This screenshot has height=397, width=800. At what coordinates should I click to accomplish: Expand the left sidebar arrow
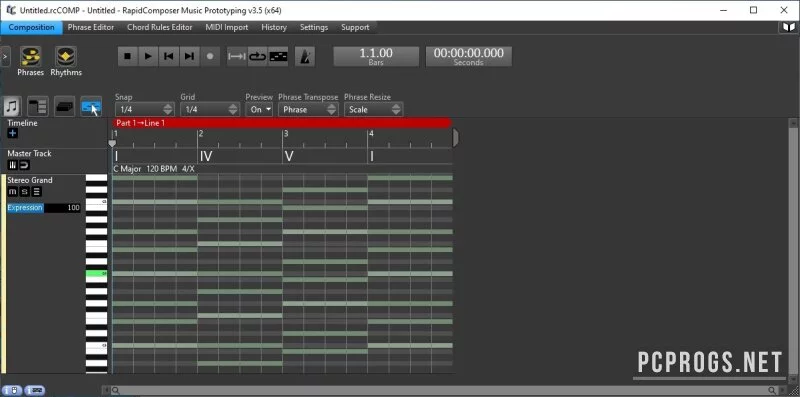tap(5, 57)
